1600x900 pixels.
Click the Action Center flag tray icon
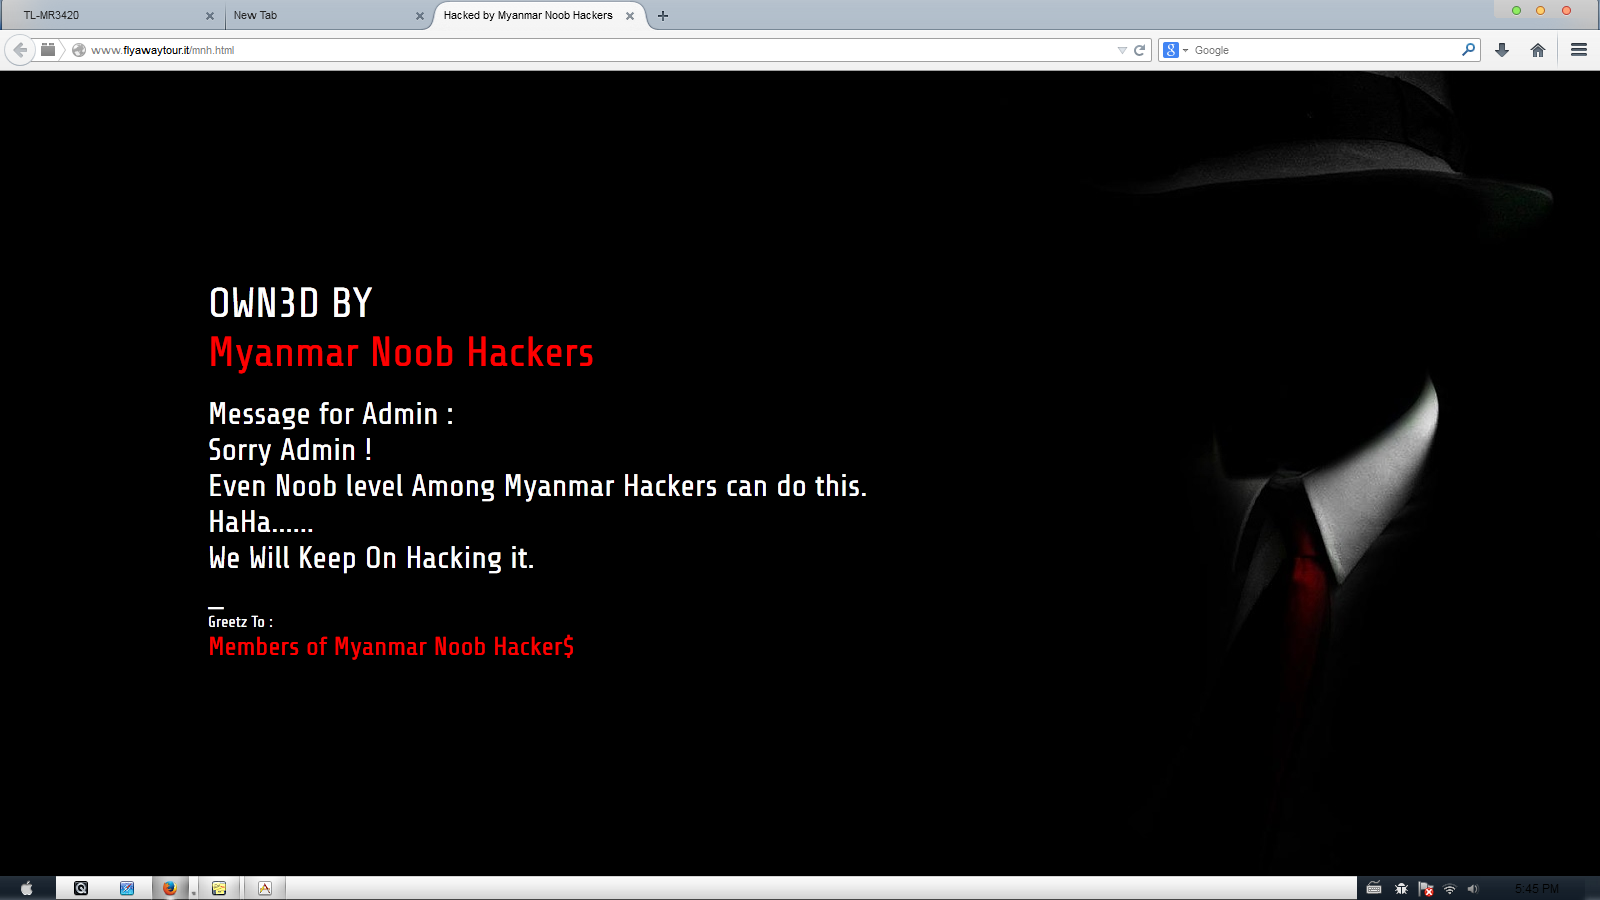(x=1426, y=889)
